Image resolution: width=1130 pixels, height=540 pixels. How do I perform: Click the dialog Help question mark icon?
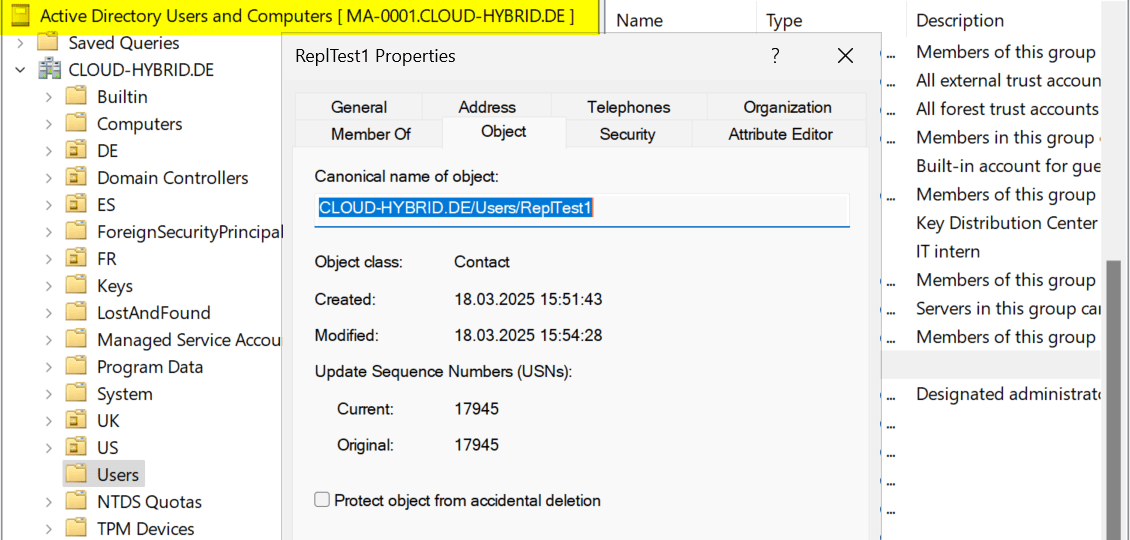tap(775, 56)
